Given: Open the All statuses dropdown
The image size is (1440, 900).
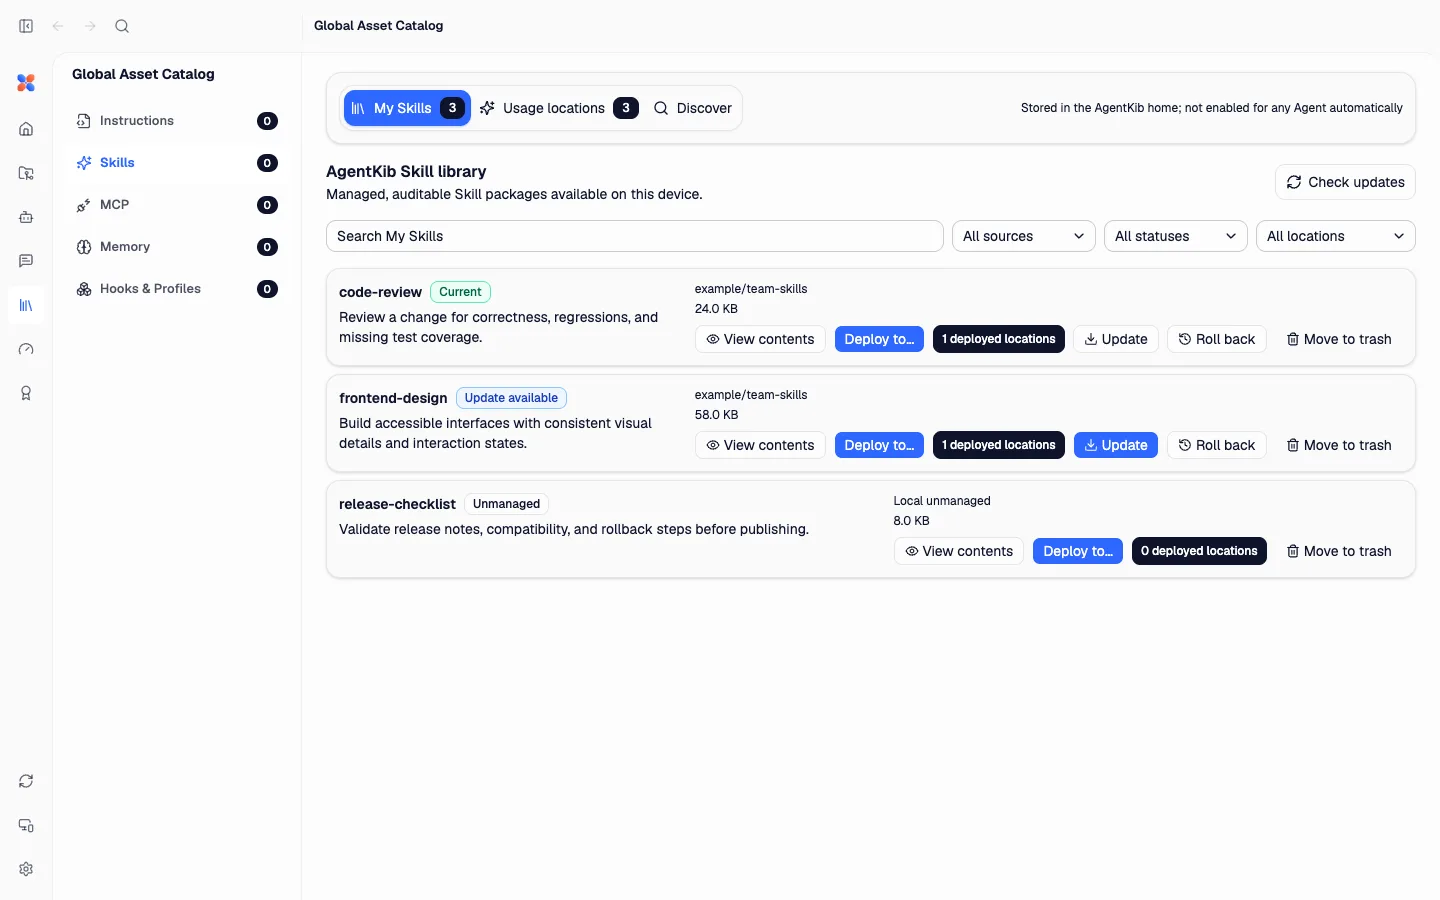Looking at the screenshot, I should tap(1176, 236).
